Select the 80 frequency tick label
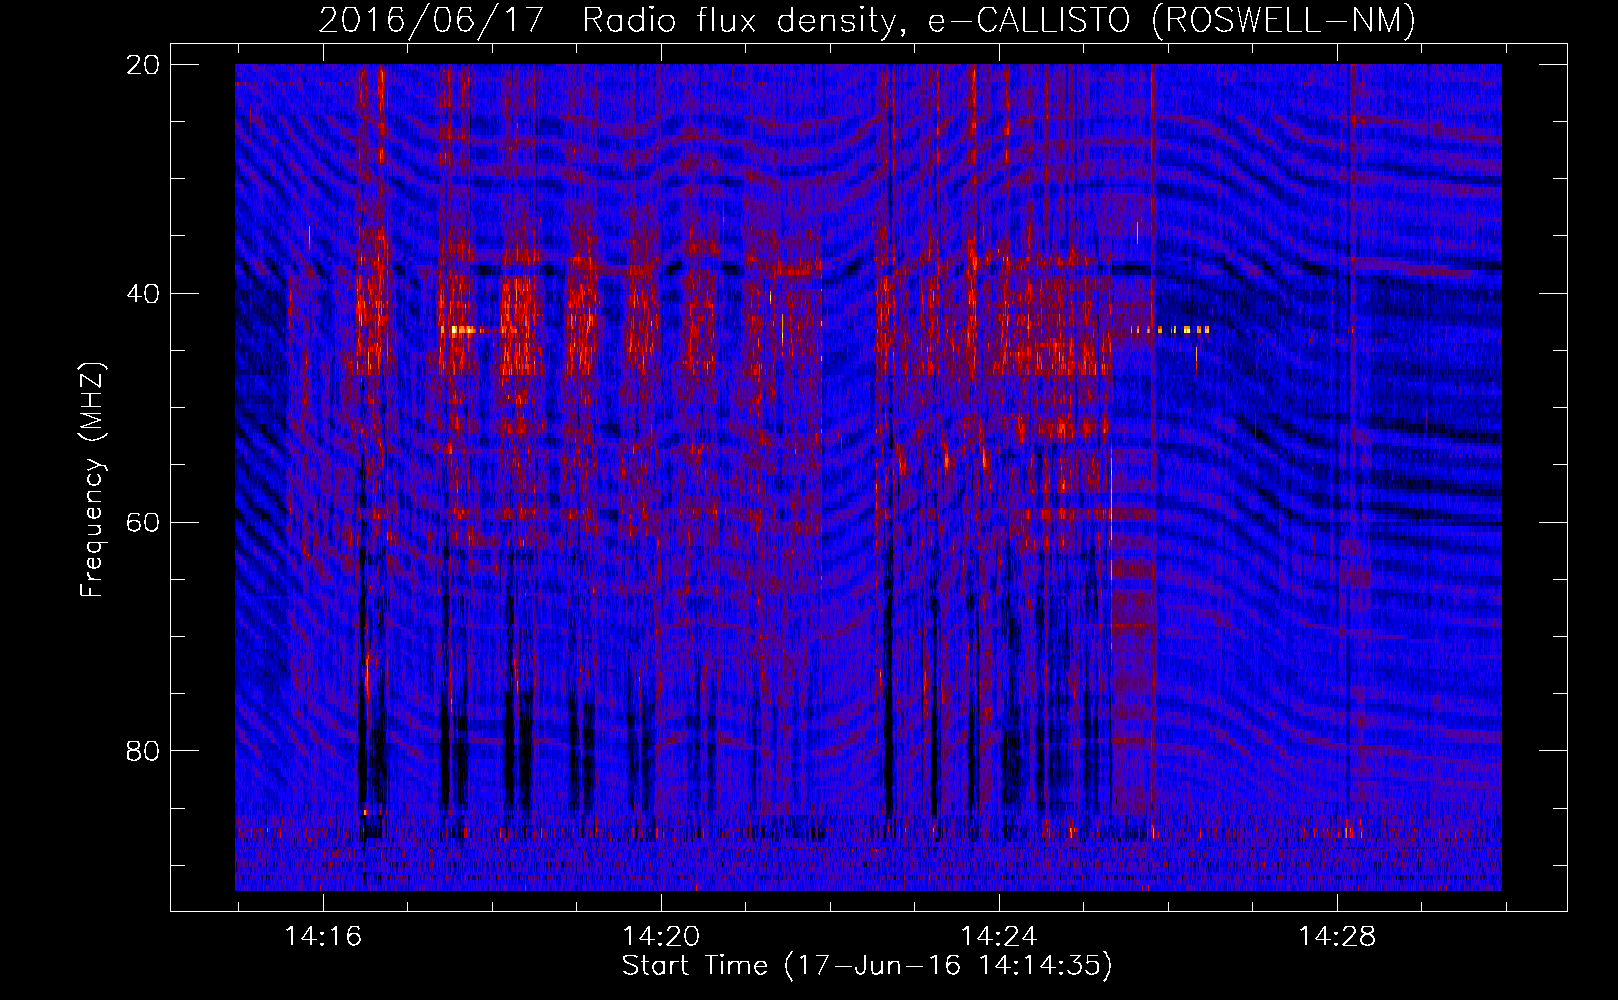 tap(143, 751)
